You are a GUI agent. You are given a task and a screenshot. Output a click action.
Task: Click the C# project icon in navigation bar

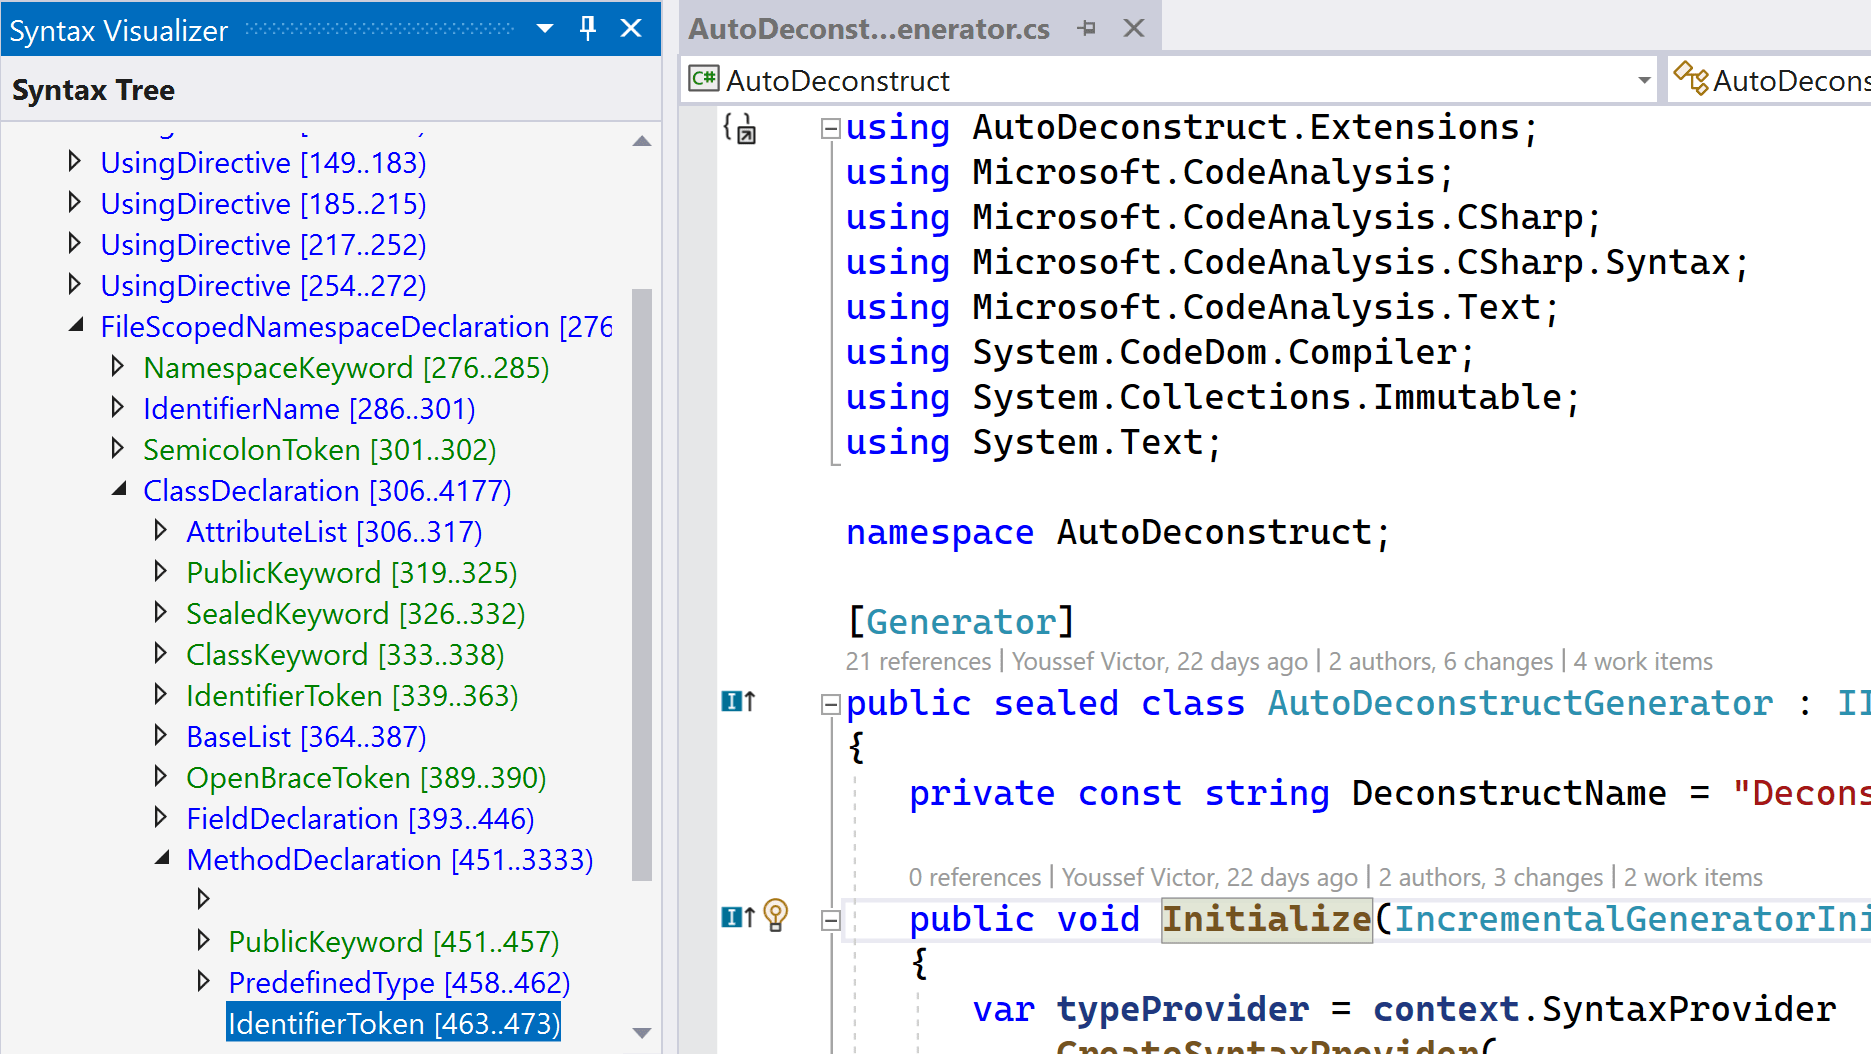point(704,79)
